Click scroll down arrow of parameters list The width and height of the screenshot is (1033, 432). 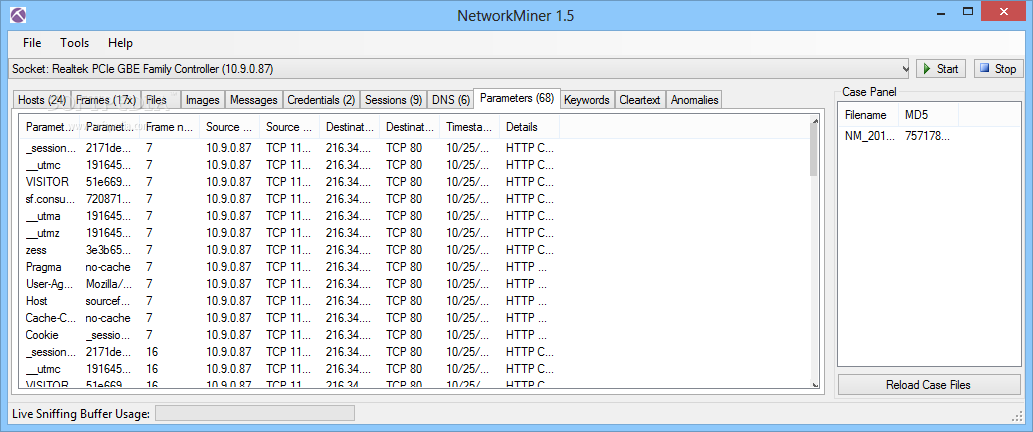point(814,385)
